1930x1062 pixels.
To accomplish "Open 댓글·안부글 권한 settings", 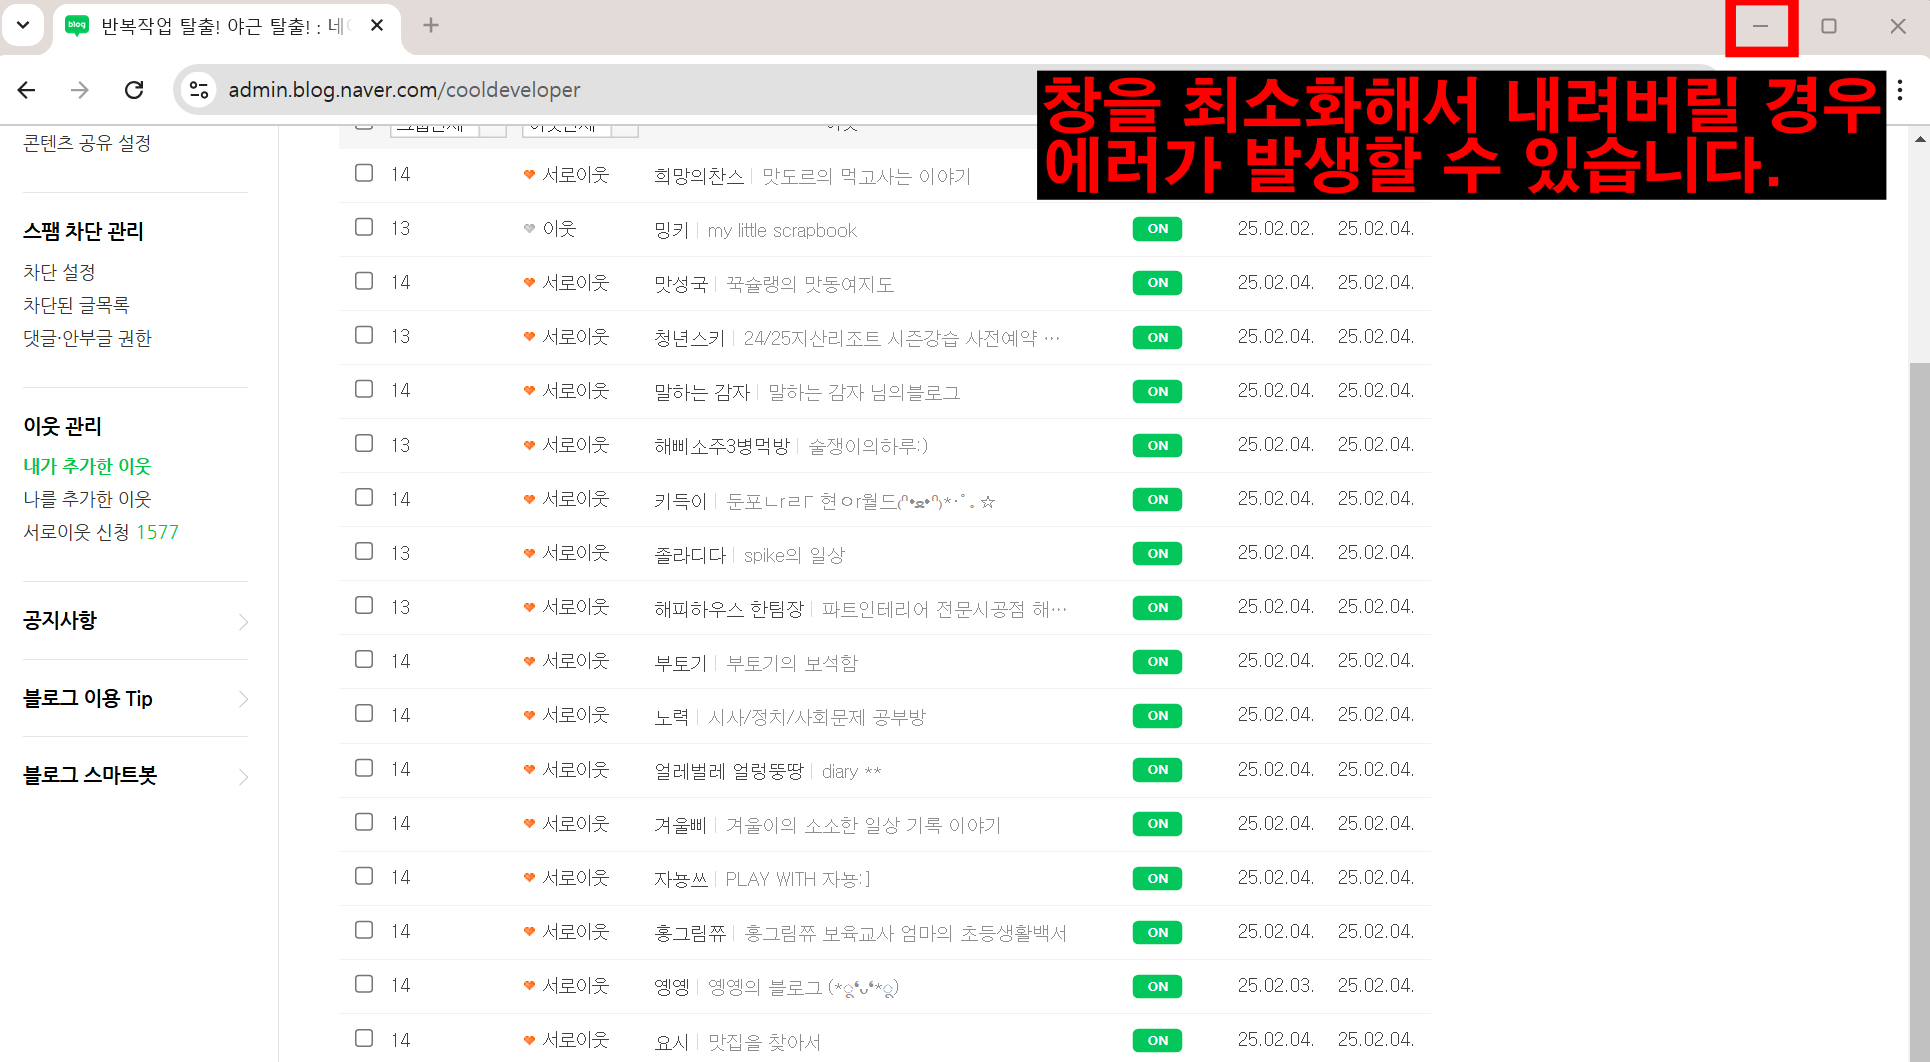I will click(x=87, y=338).
